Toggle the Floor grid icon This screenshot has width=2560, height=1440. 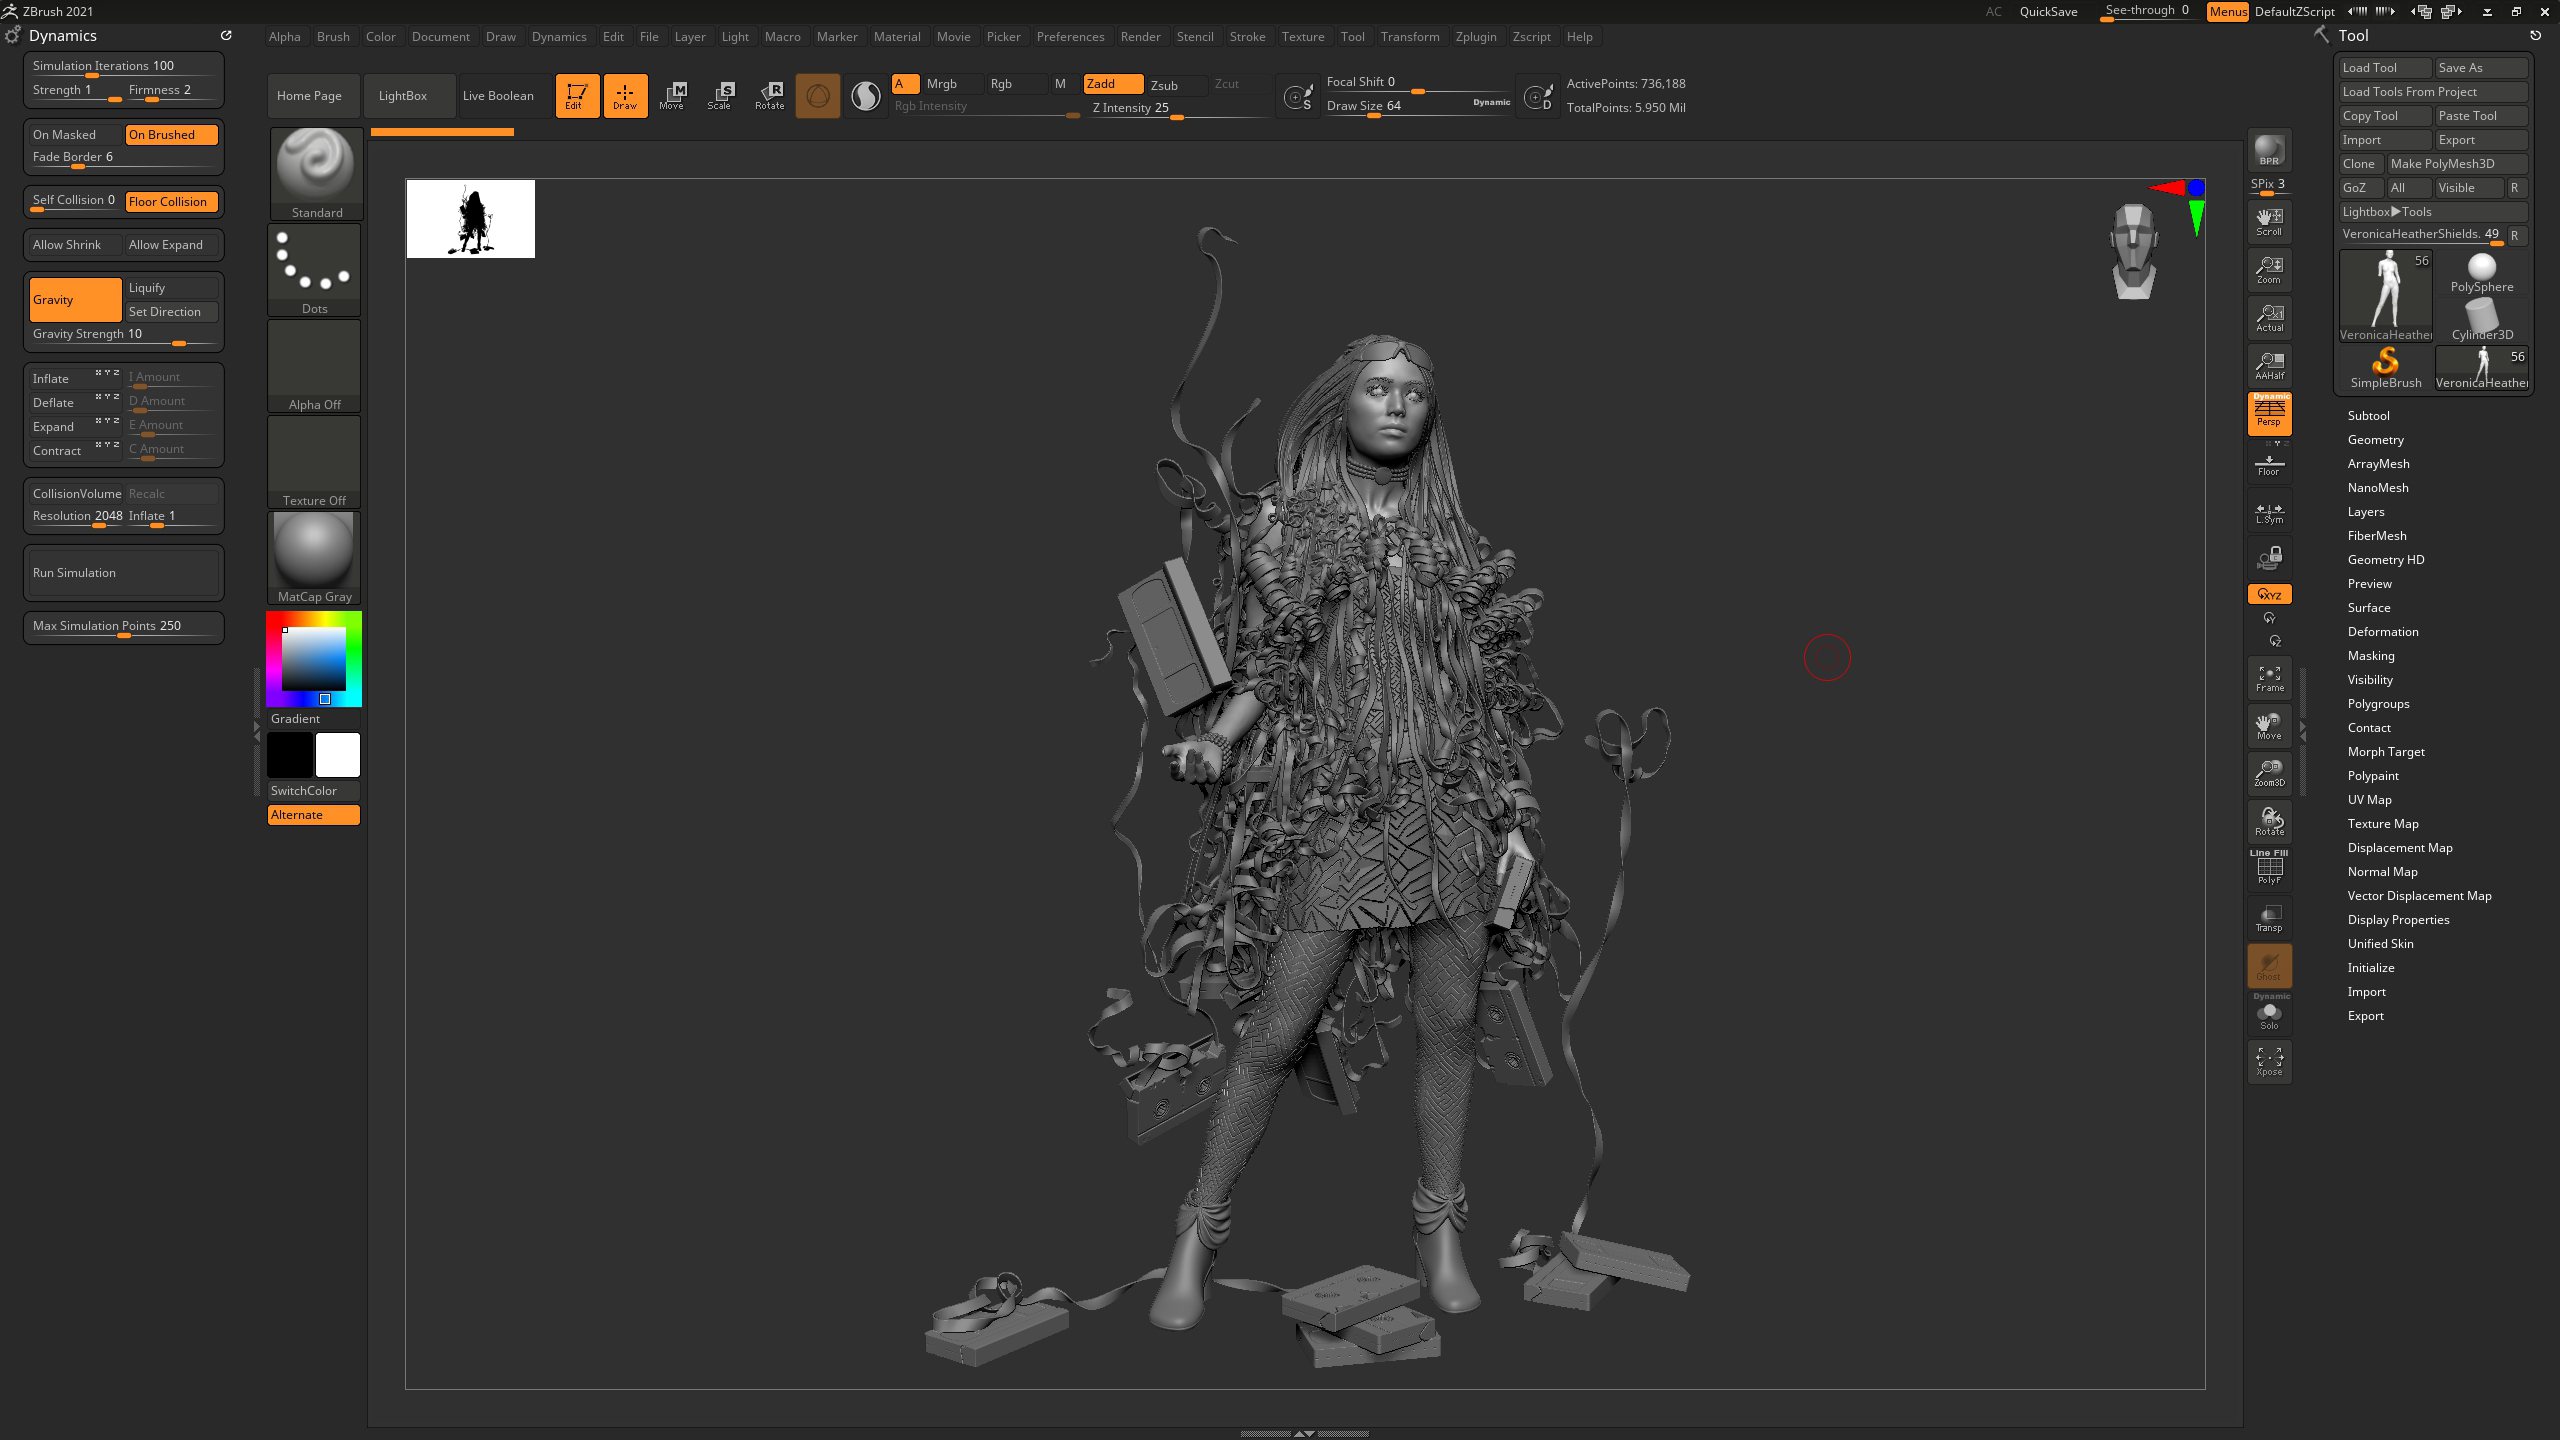(2269, 462)
